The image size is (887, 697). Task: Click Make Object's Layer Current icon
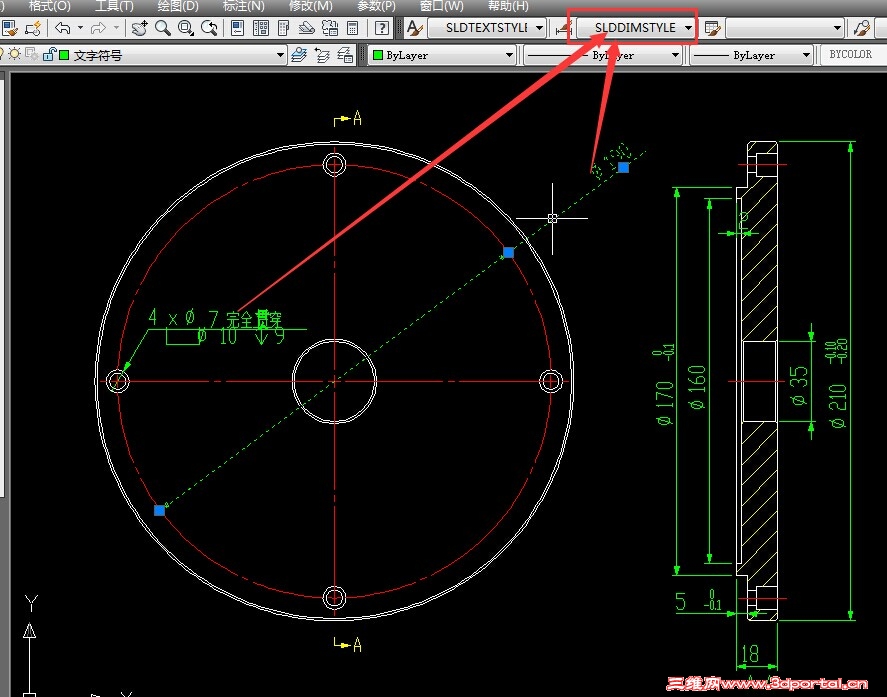click(x=299, y=55)
